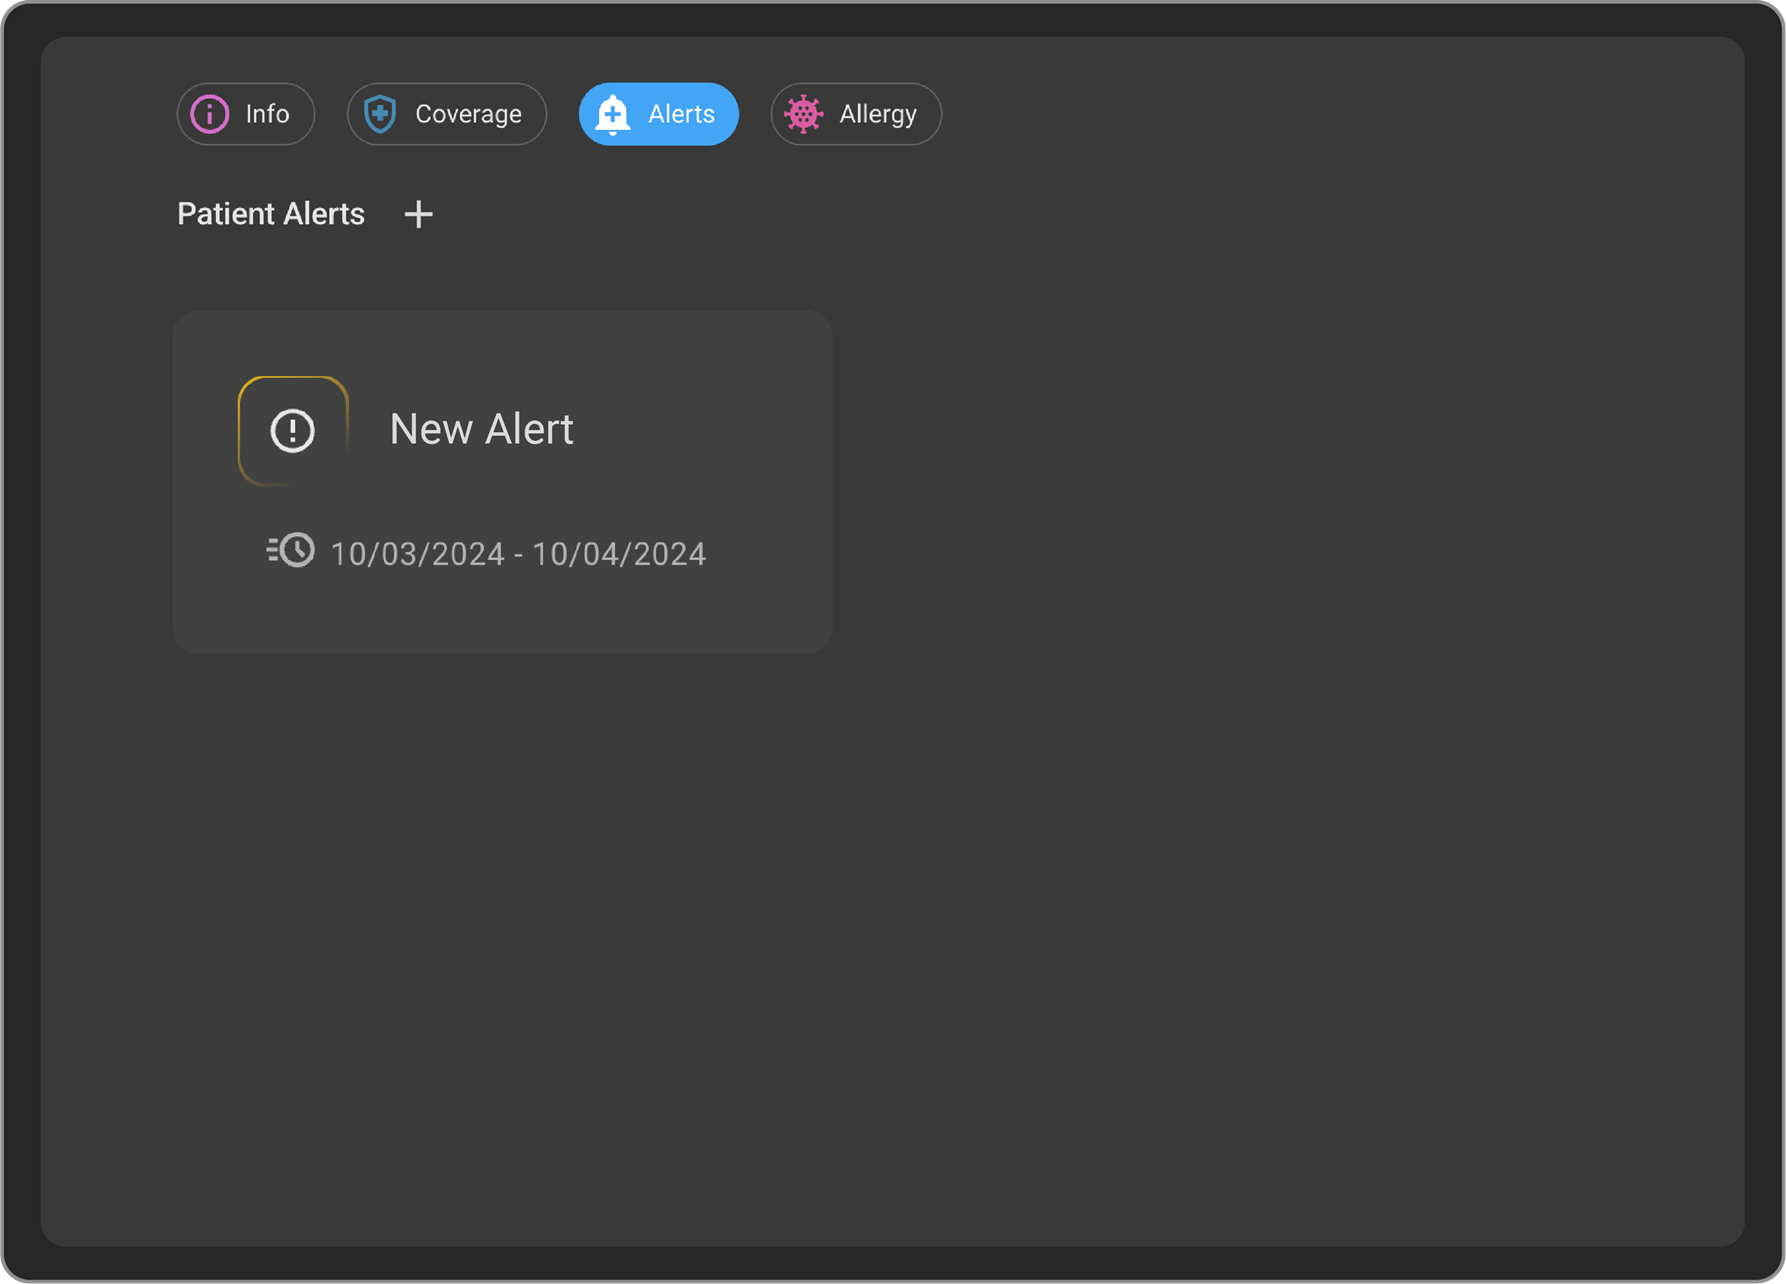Click the Patient Alerts heading
This screenshot has height=1284, width=1786.
click(x=271, y=214)
